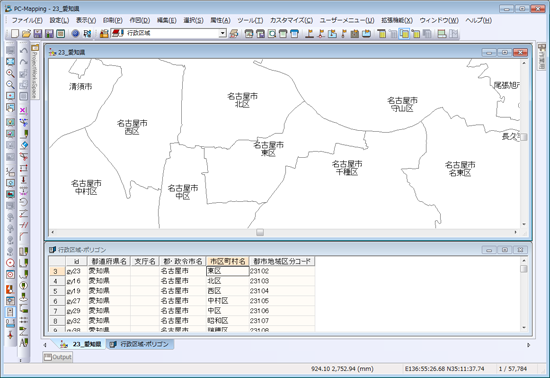Select the Eraser tool in left toolbar
The height and width of the screenshot is (378, 550).
(x=24, y=145)
